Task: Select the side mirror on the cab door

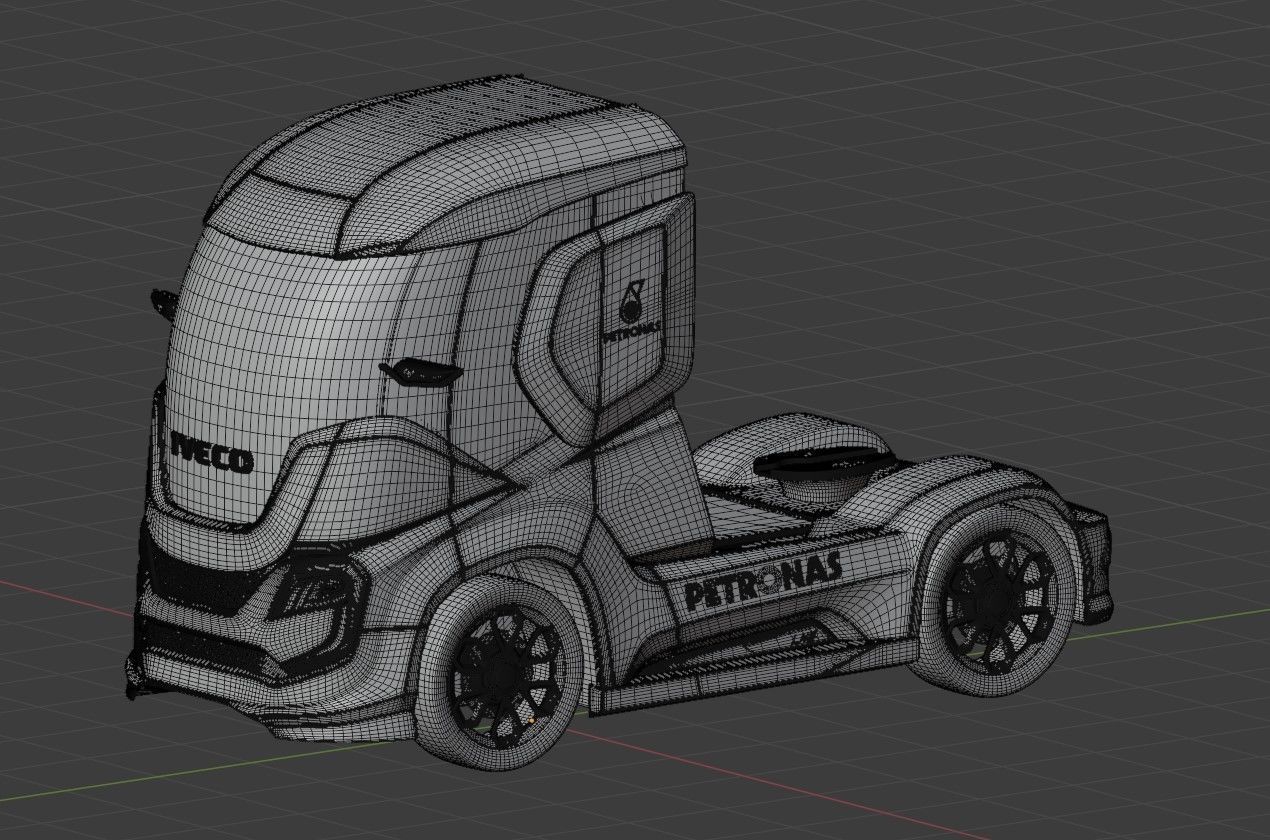Action: (420, 371)
